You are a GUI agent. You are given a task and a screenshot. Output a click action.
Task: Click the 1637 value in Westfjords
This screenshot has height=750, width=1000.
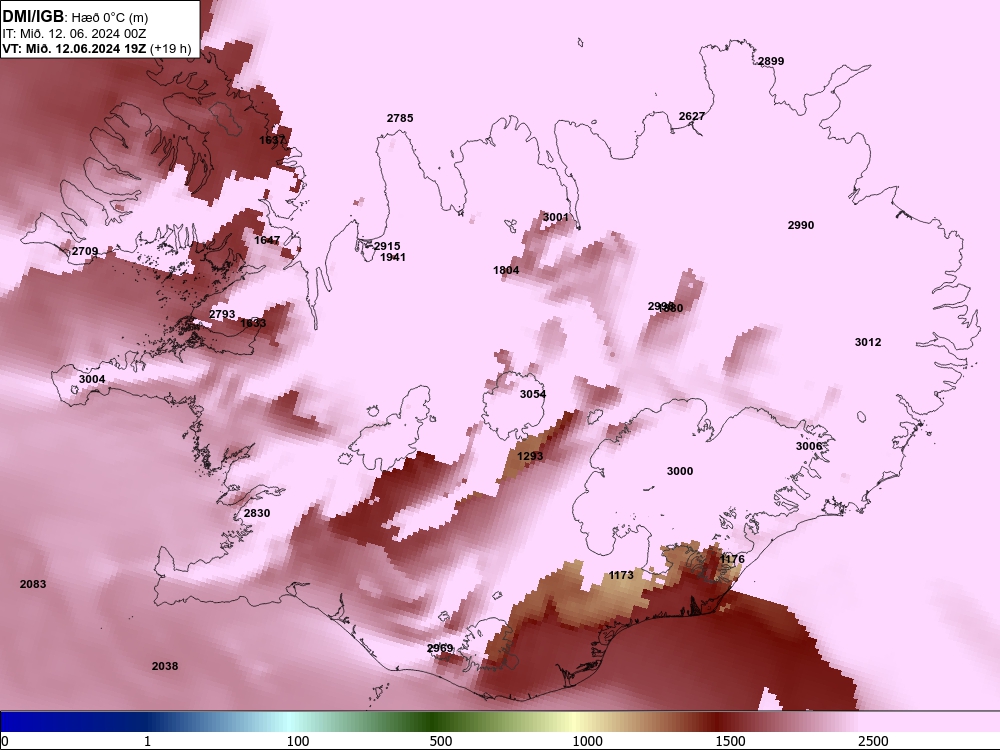(272, 140)
